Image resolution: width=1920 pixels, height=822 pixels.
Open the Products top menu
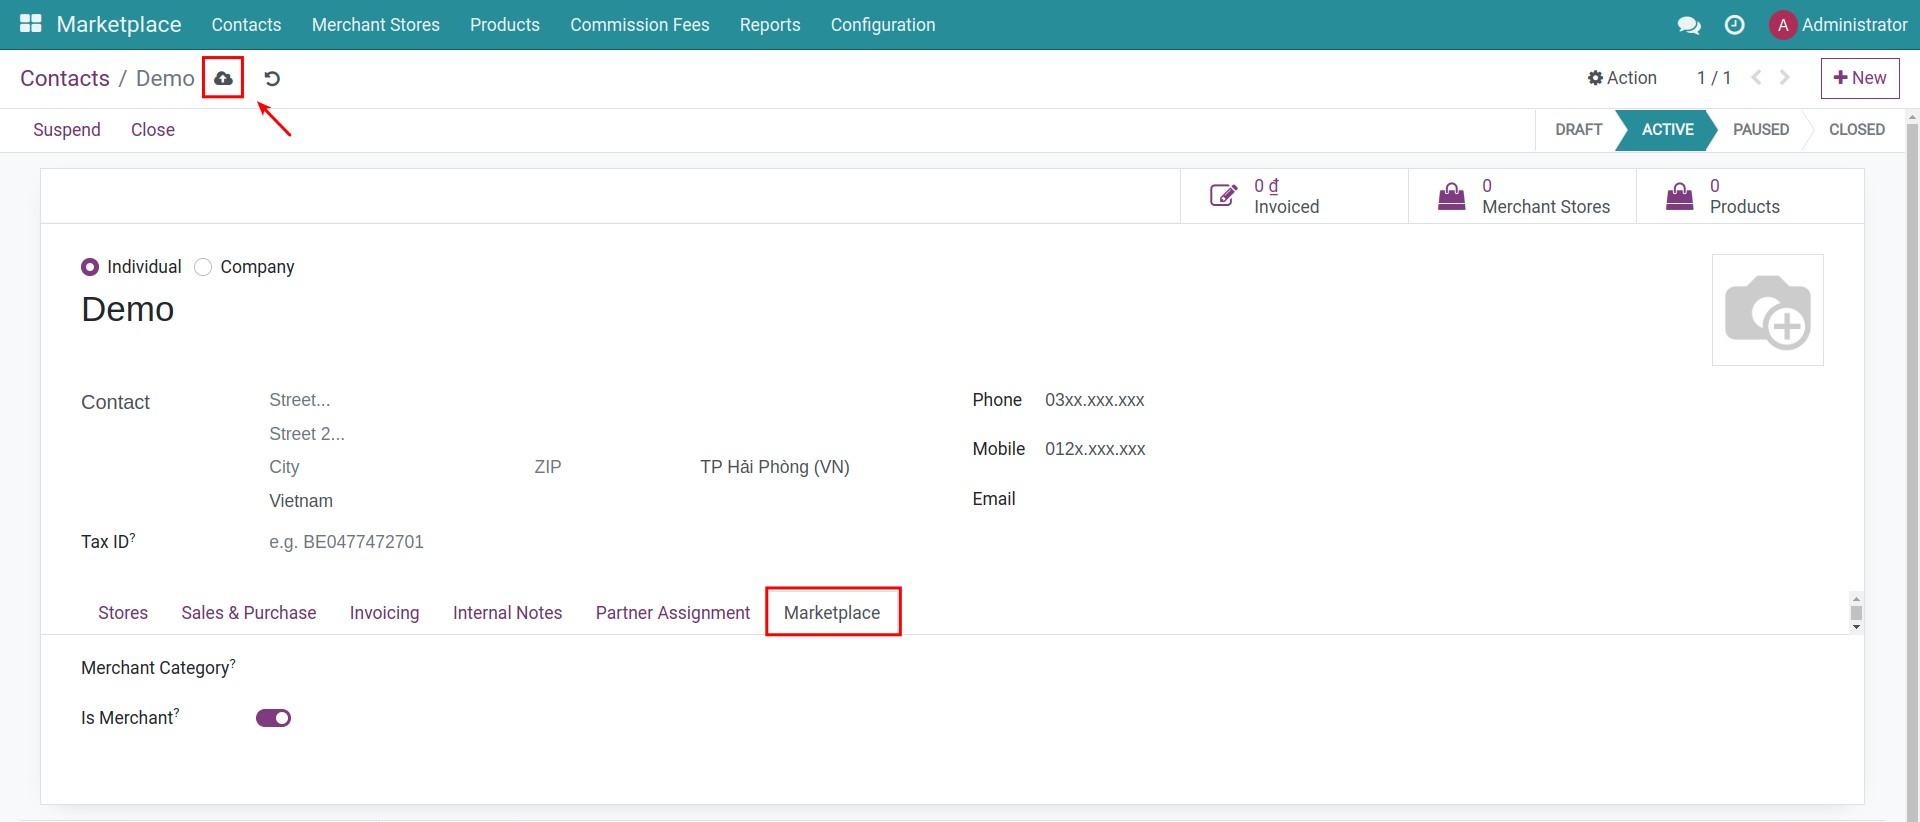tap(505, 25)
